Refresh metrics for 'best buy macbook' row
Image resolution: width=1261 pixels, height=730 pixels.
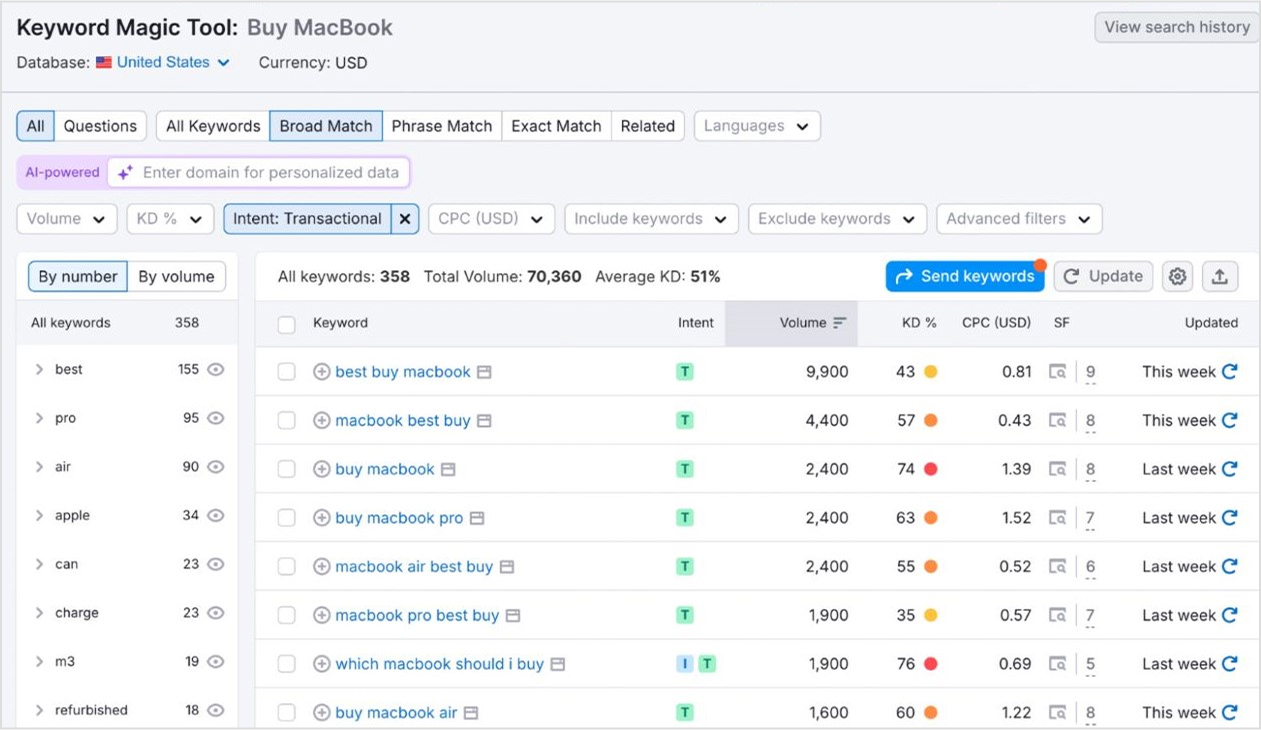coord(1230,371)
